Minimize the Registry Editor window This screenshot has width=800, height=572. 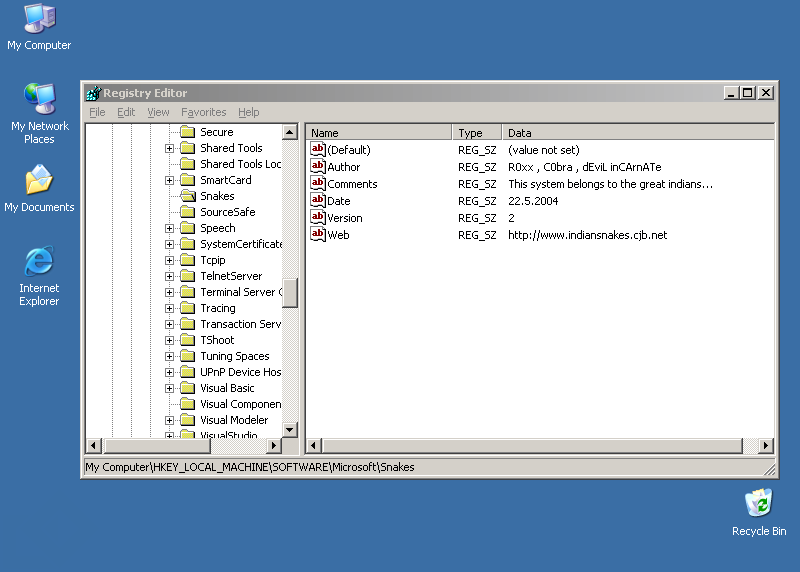[731, 93]
